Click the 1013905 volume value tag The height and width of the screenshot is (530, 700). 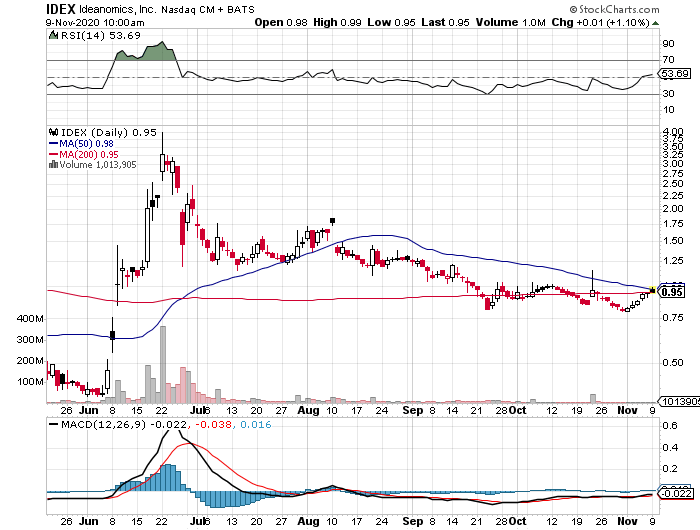679,401
